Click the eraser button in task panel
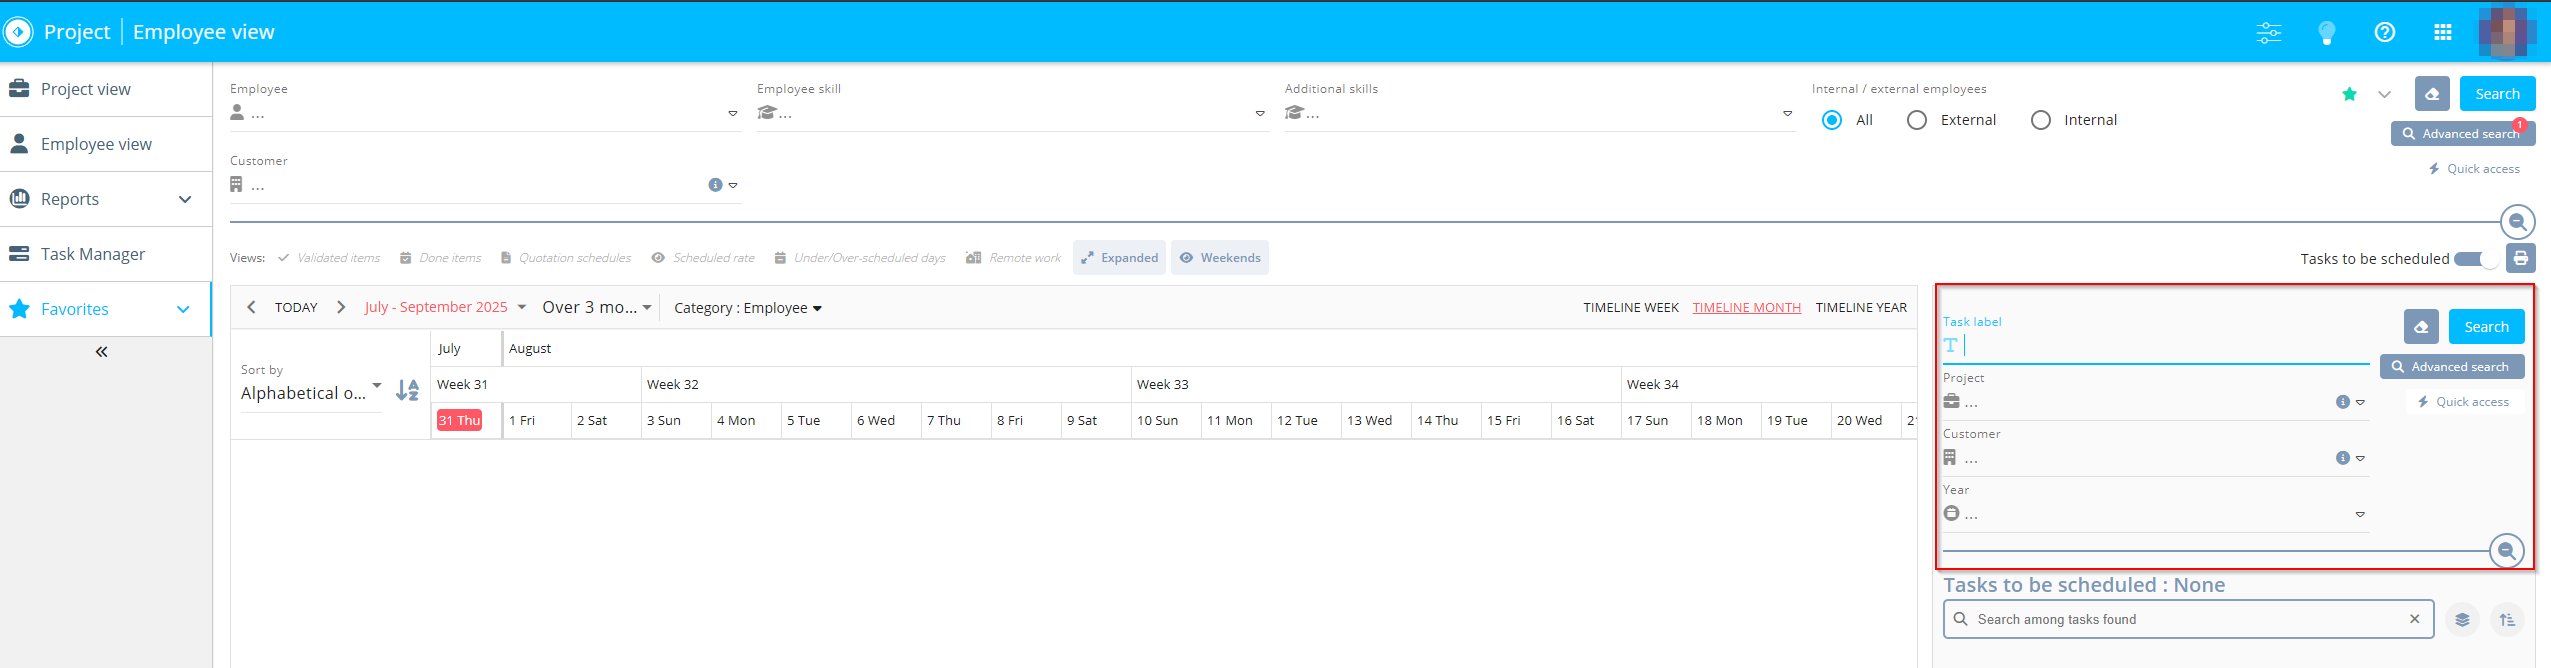Screen dimensions: 2551x668 2420,327
